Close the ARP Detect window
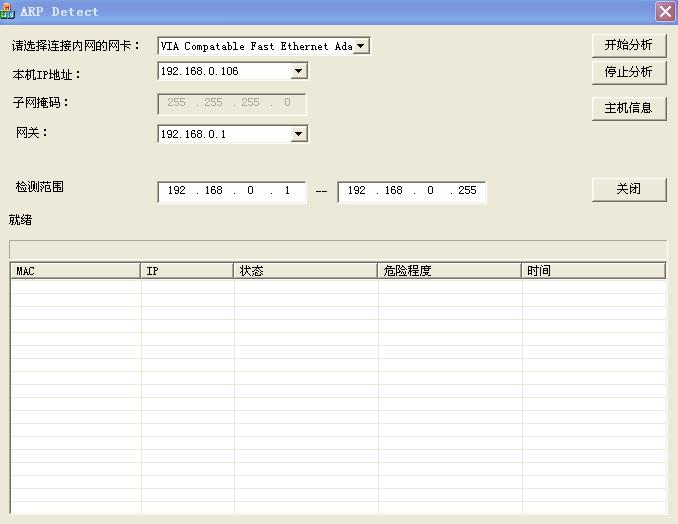This screenshot has width=678, height=524. pyautogui.click(x=665, y=11)
